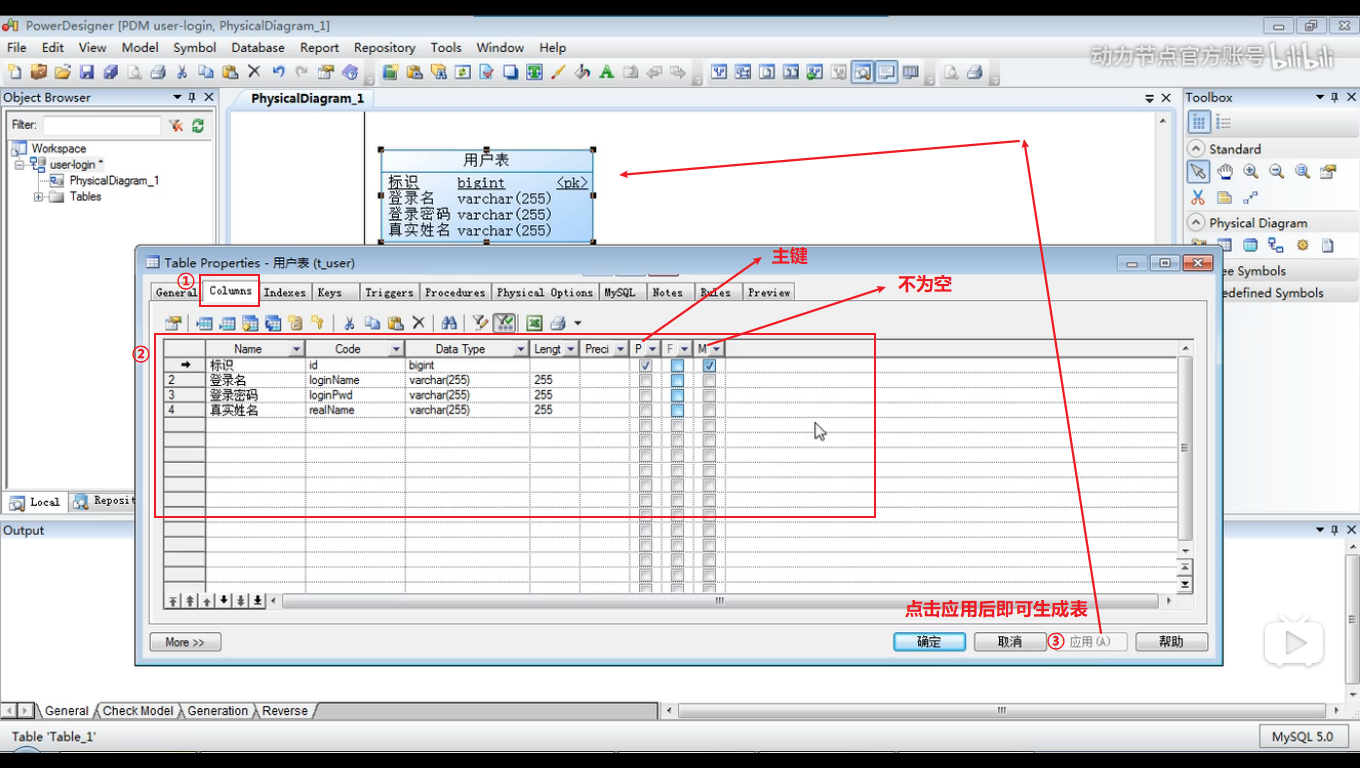Toggle Foreign key checkbox for 标识 row
Screen dimensions: 1360x768
click(677, 366)
